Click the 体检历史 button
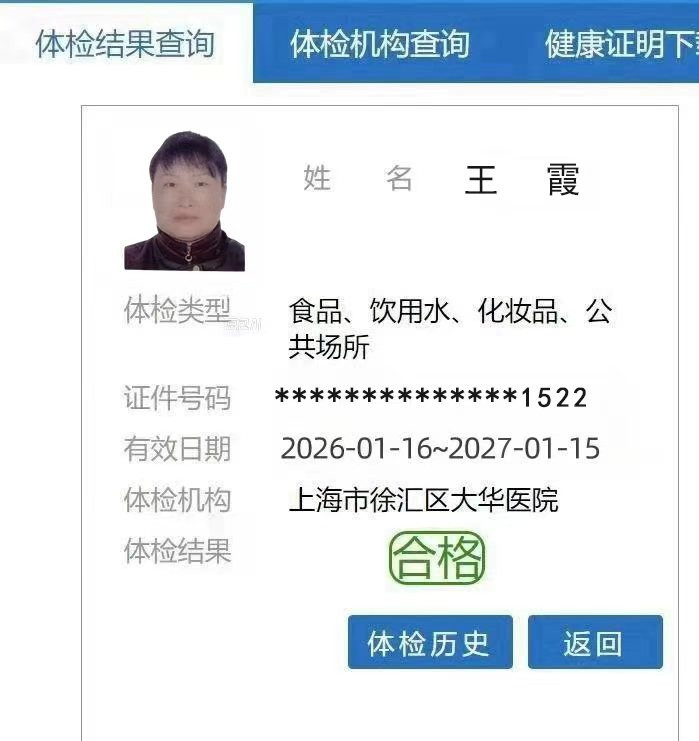The image size is (699, 741). coord(430,642)
